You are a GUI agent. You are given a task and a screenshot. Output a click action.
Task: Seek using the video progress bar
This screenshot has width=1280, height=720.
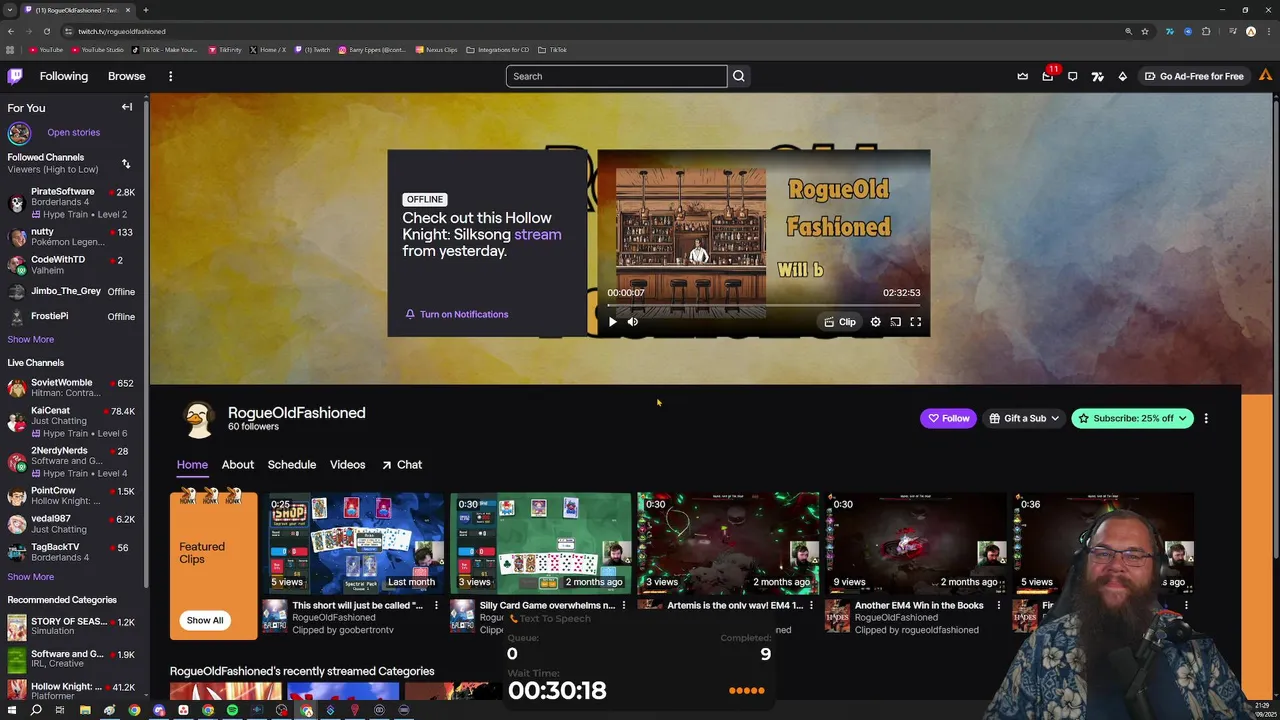pyautogui.click(x=764, y=305)
